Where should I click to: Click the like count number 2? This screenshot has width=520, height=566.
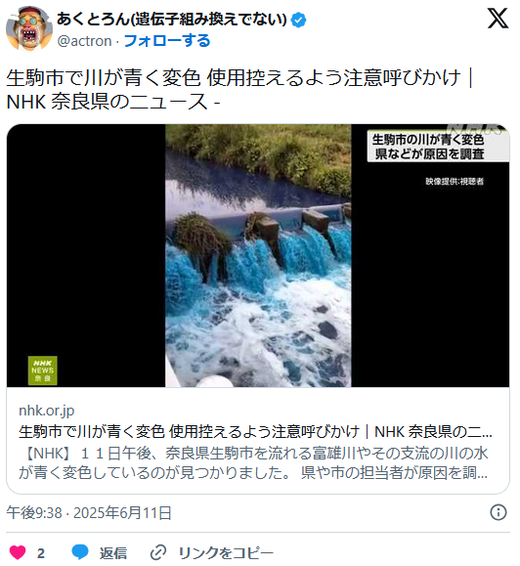[x=41, y=553]
